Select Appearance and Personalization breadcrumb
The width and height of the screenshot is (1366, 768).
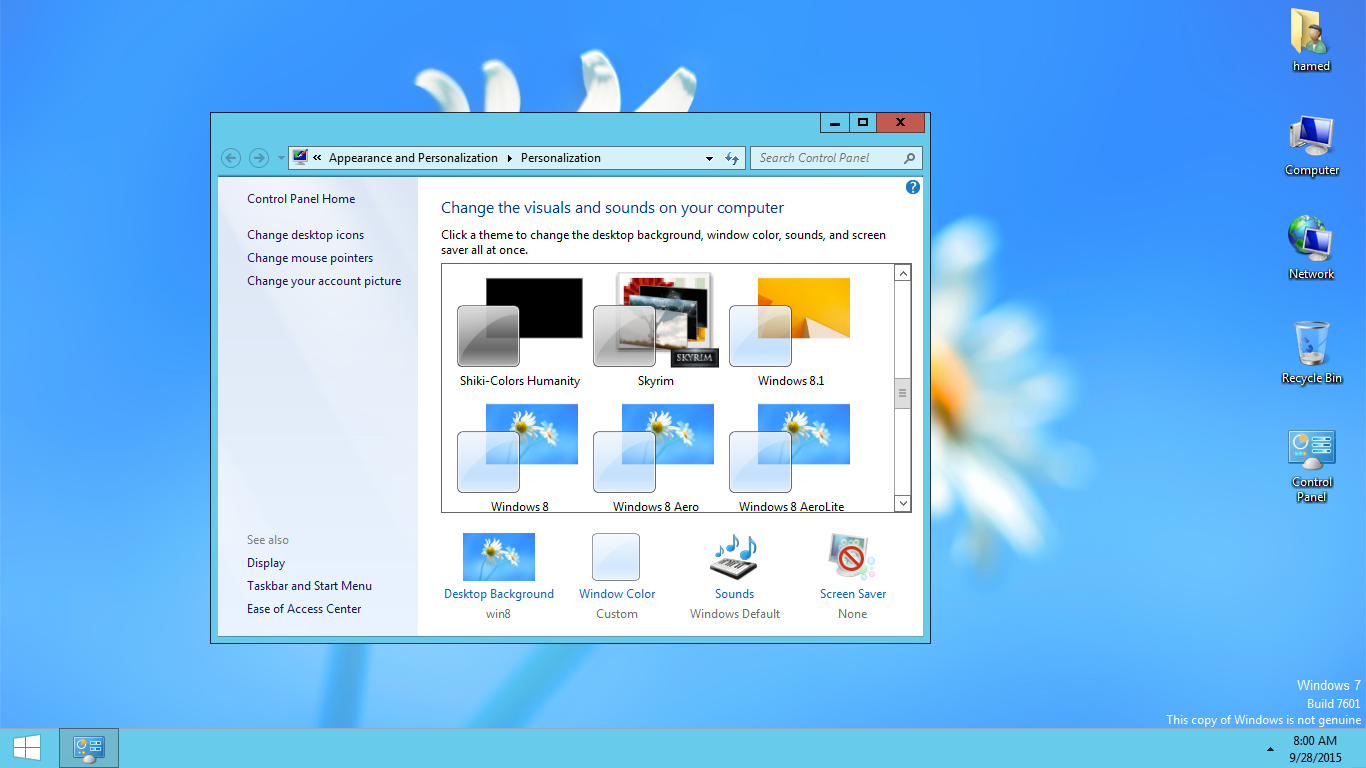(x=413, y=158)
